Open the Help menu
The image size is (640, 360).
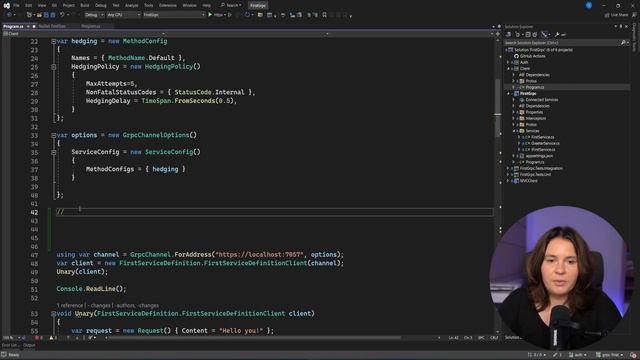click(x=207, y=5)
